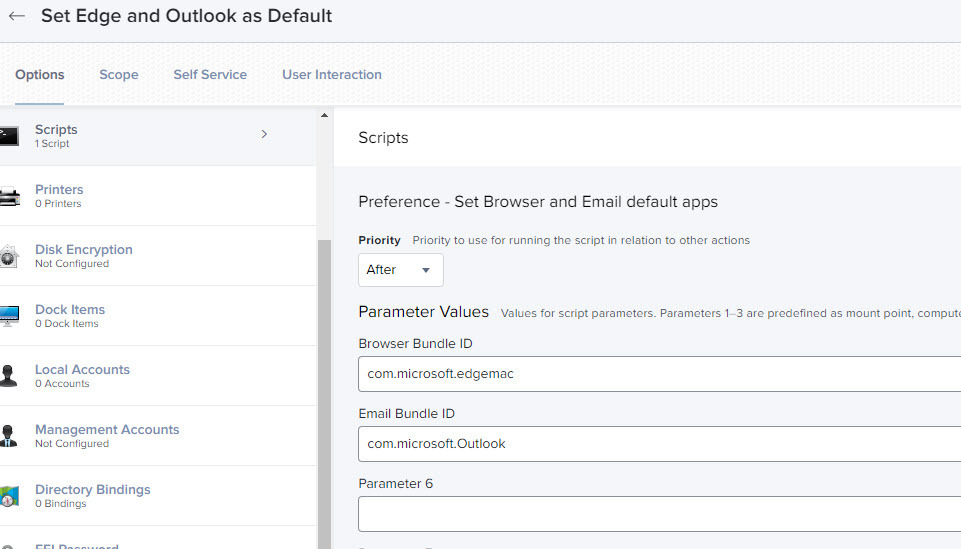961x549 pixels.
Task: Select the Local Accounts person icon
Action: [x=9, y=376]
